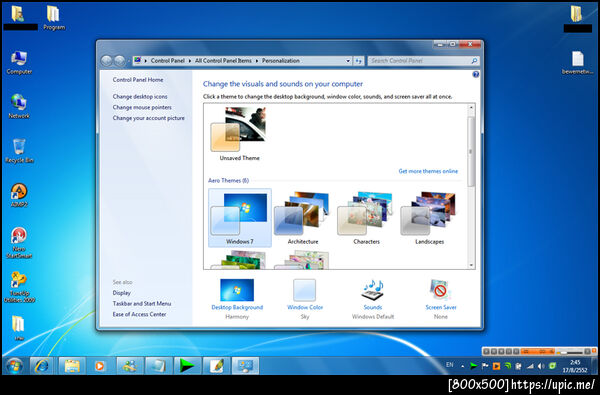Open the address bar history dropdown
600x395 pixels.
[x=348, y=61]
